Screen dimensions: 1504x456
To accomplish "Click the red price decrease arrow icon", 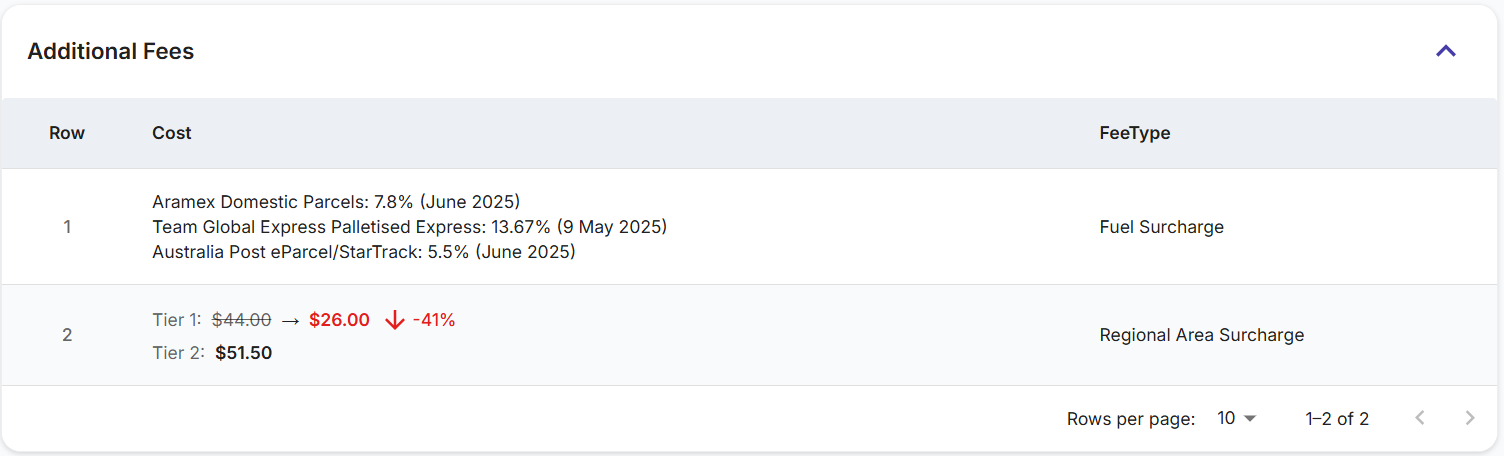I will [395, 320].
